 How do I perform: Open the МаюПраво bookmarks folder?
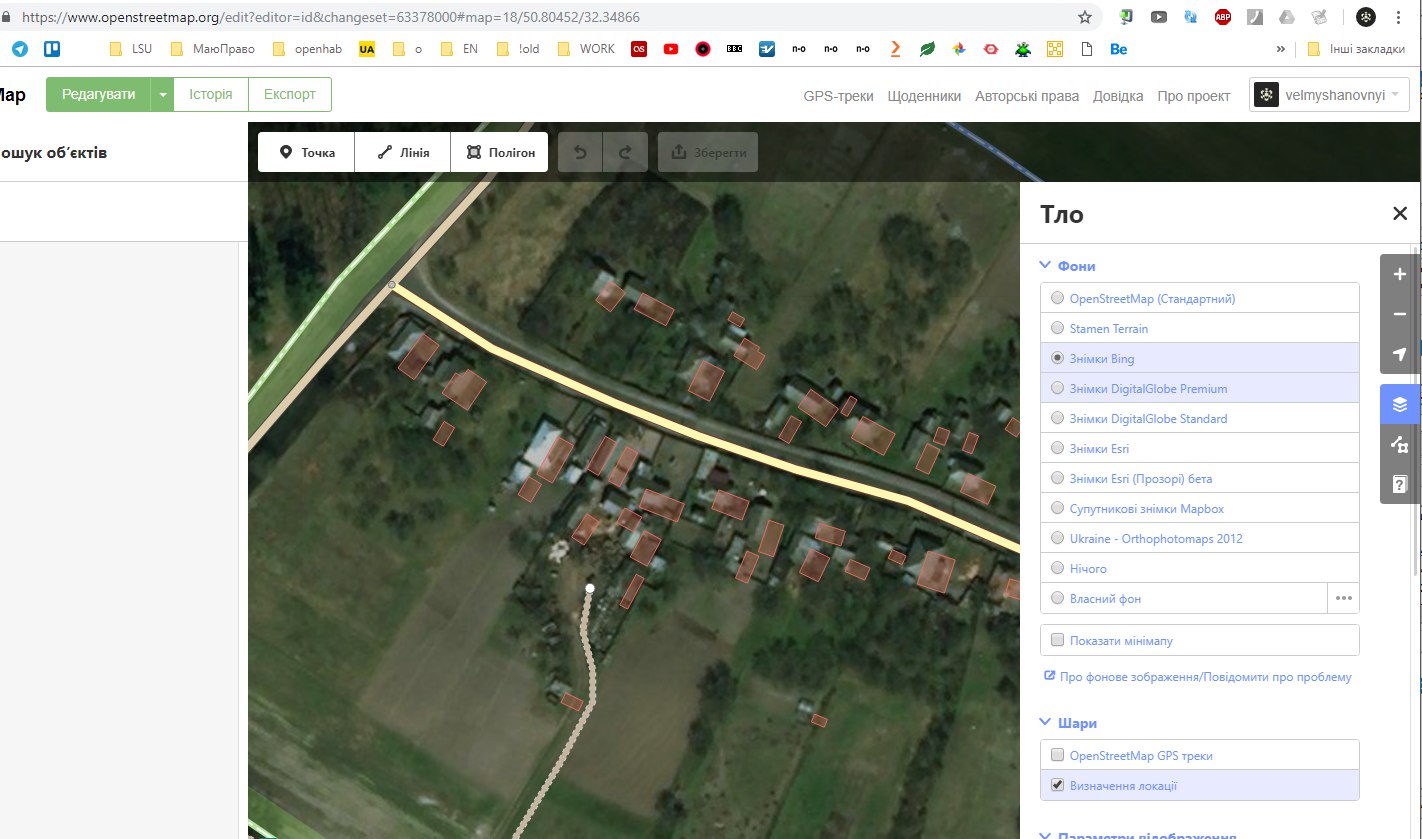213,48
